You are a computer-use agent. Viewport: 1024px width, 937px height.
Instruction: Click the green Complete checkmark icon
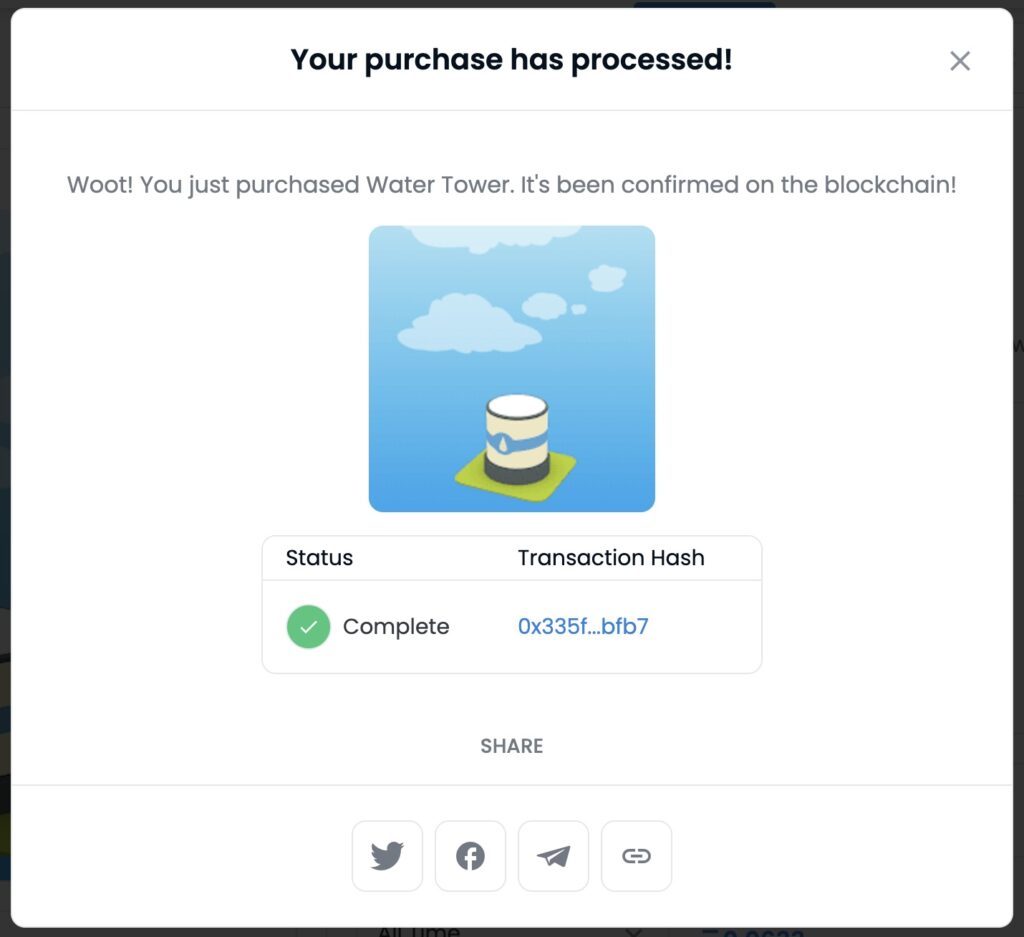pyautogui.click(x=308, y=627)
